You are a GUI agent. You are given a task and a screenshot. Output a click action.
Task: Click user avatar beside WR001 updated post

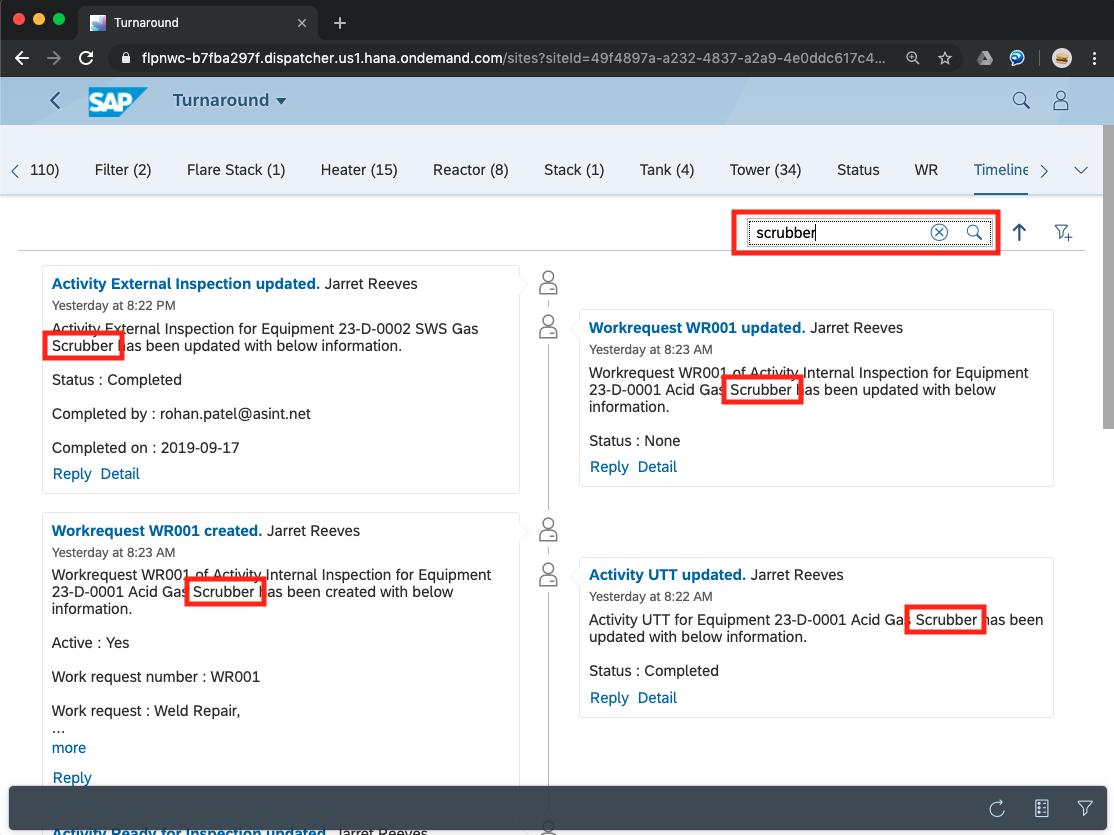click(x=548, y=327)
